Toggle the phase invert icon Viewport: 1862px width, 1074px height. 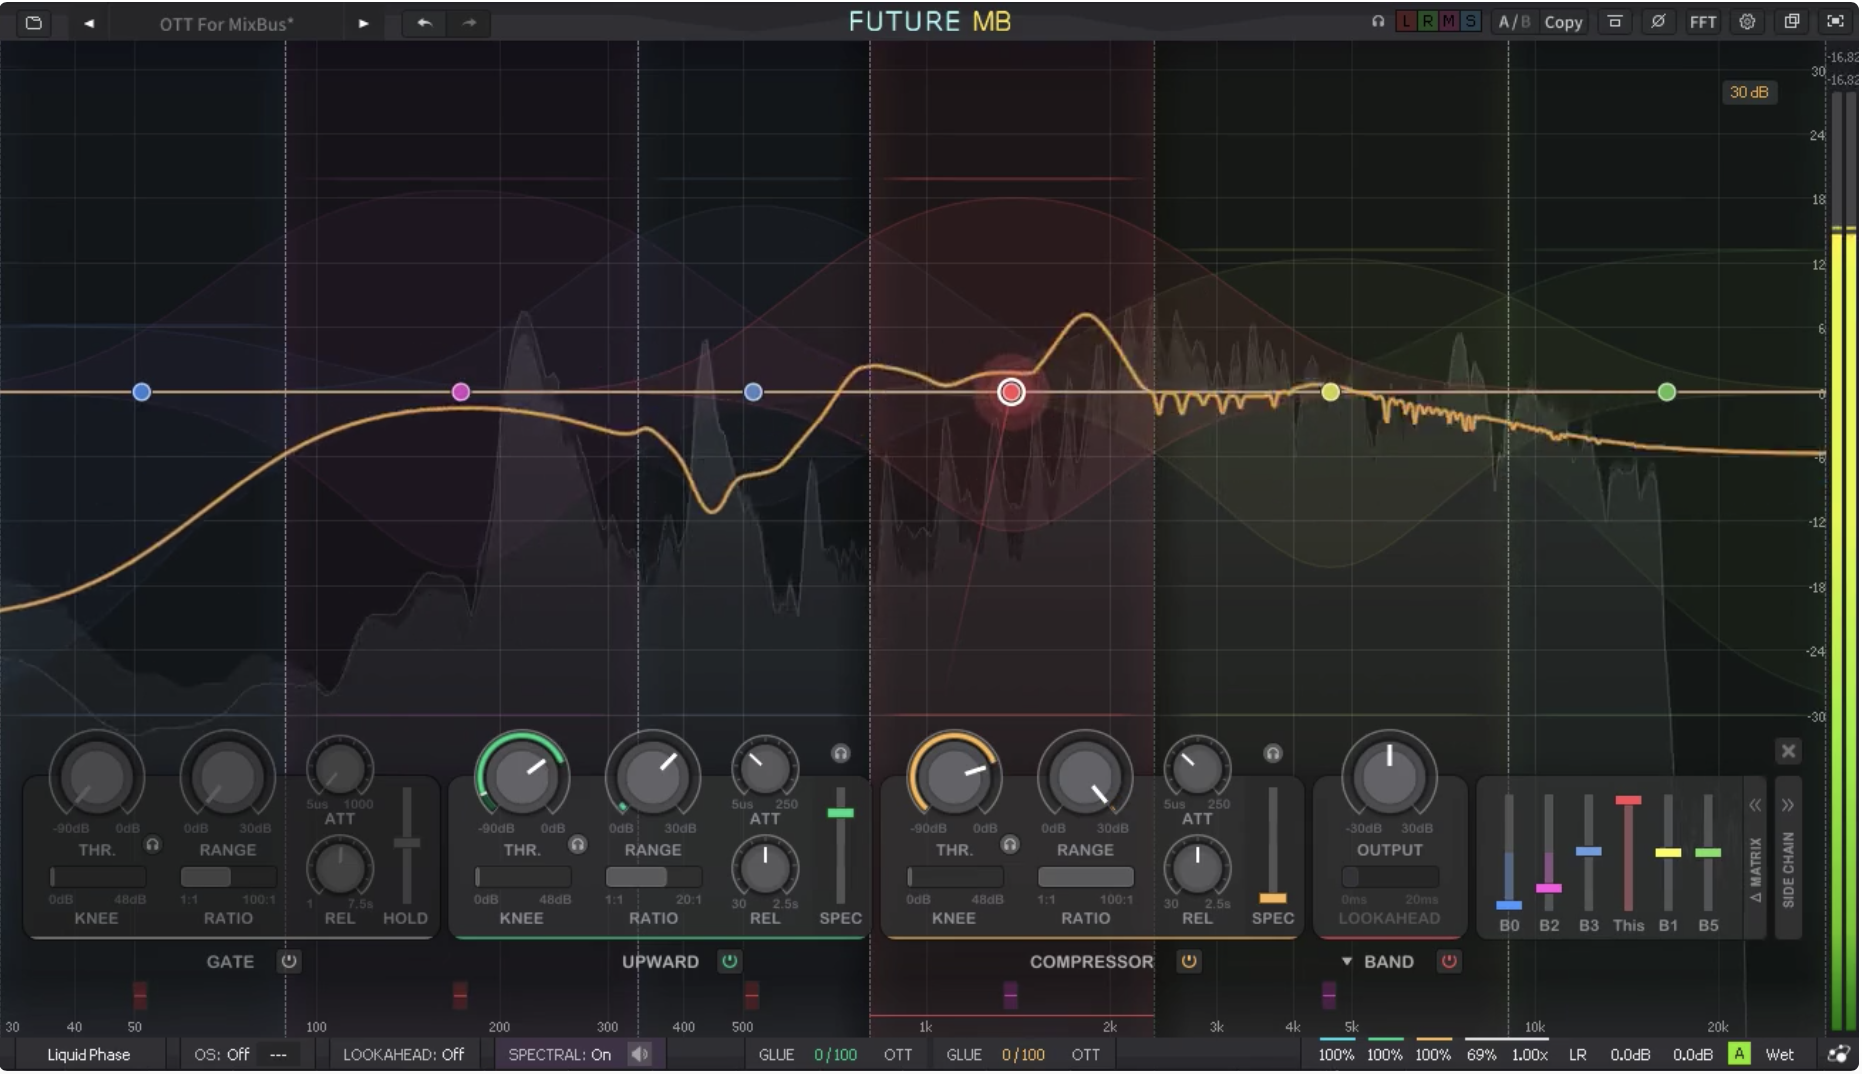[x=1658, y=21]
